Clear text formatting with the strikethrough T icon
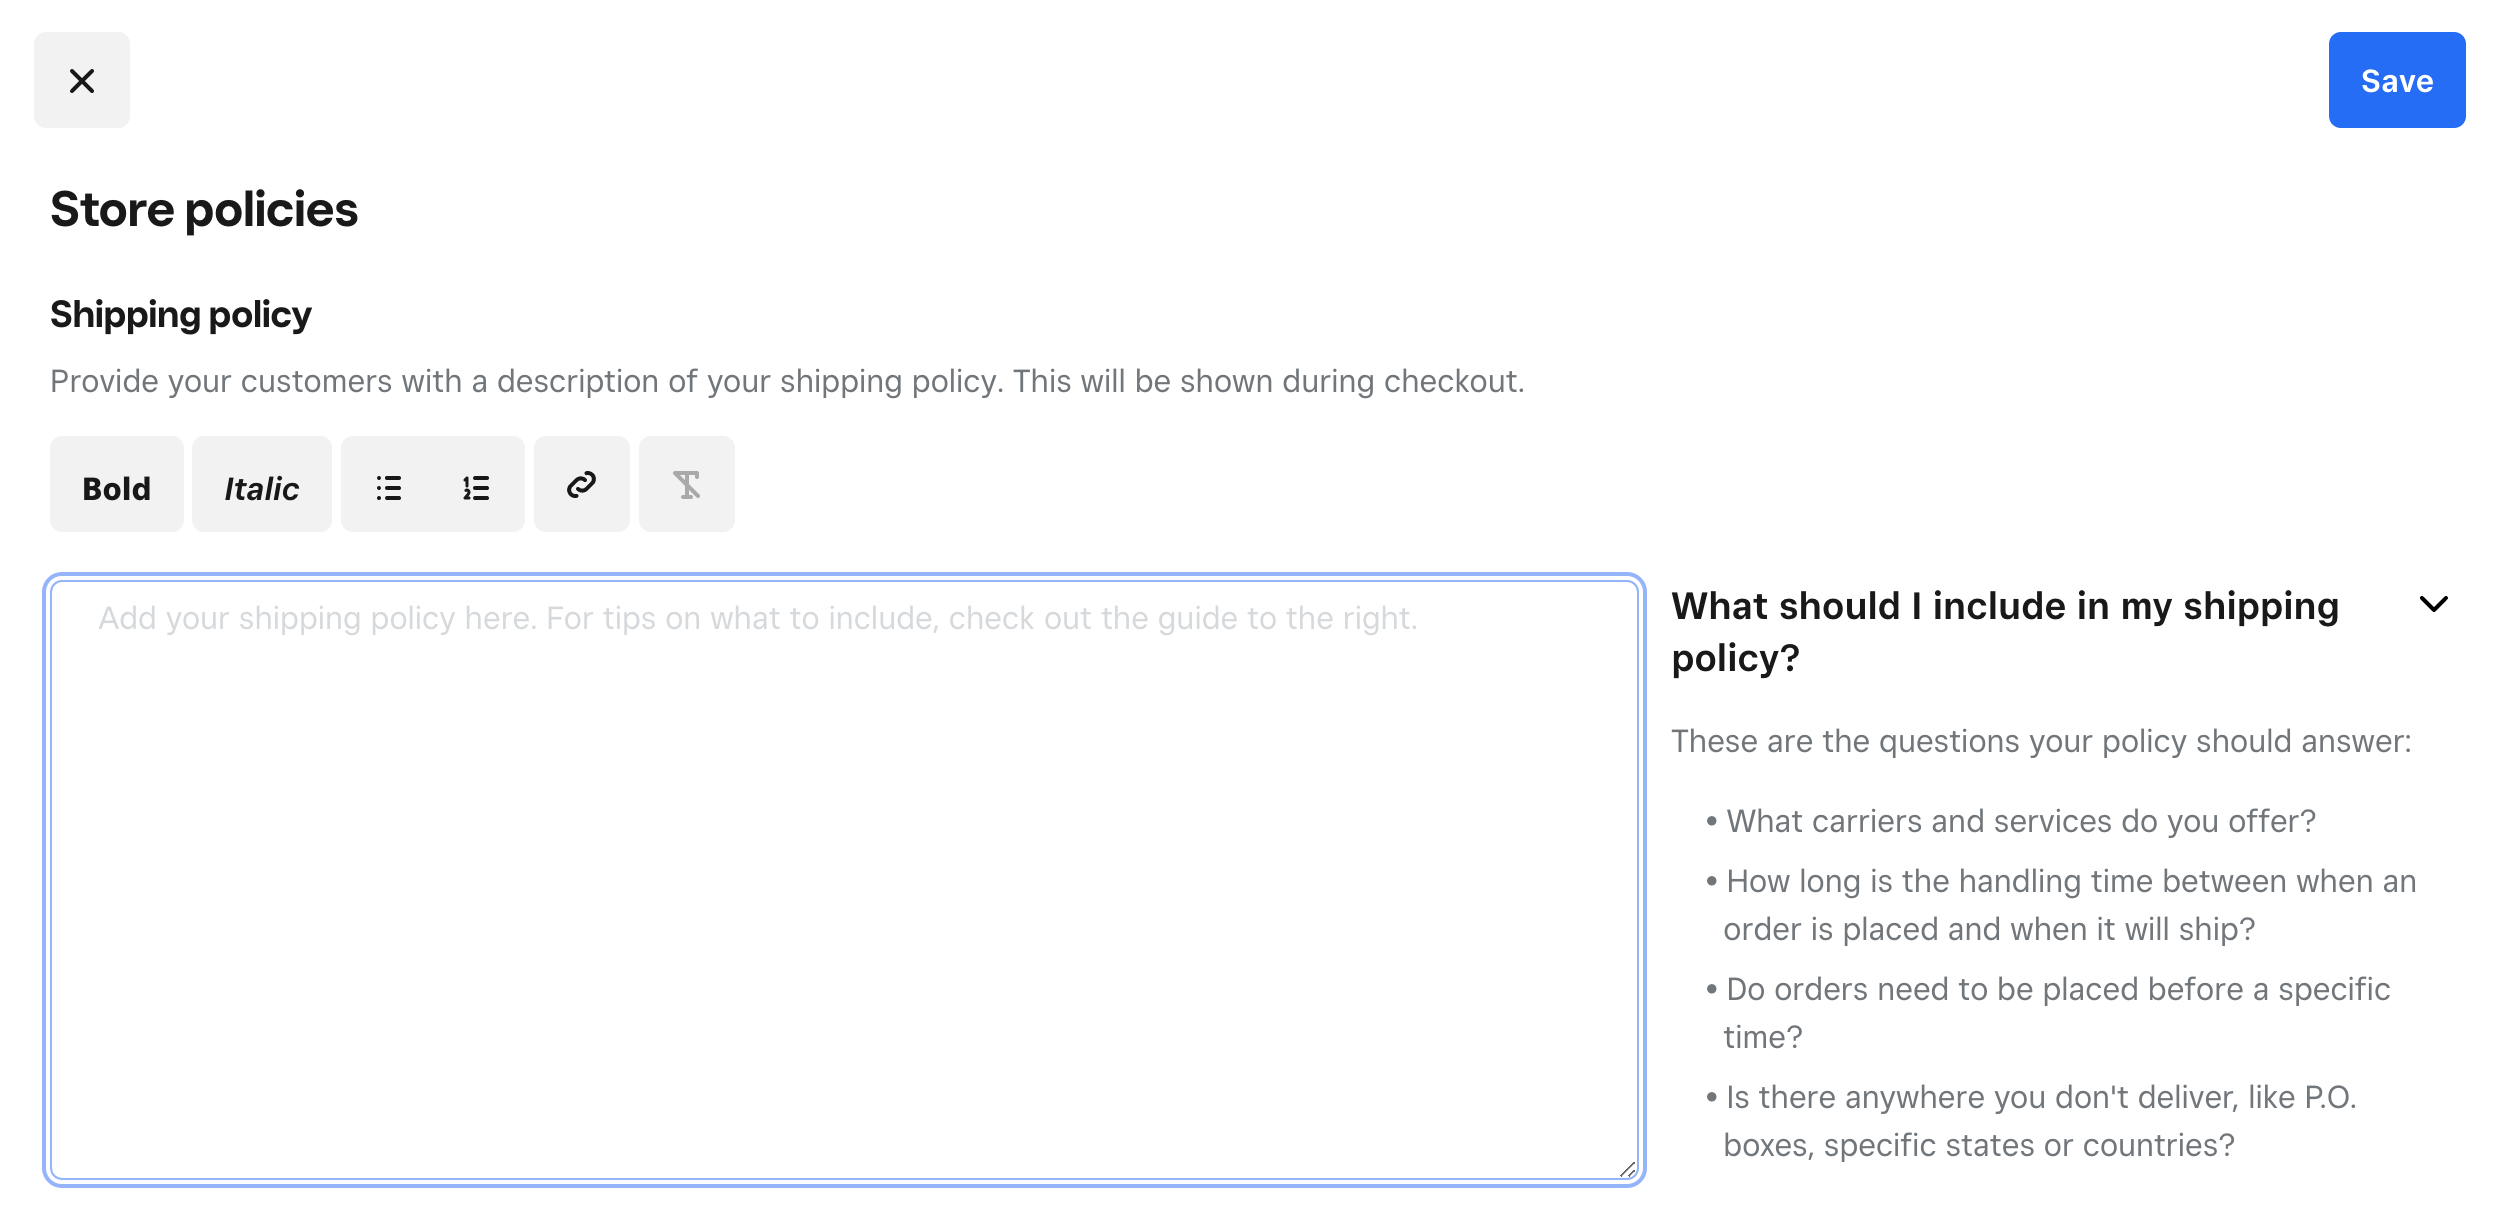 [x=686, y=485]
